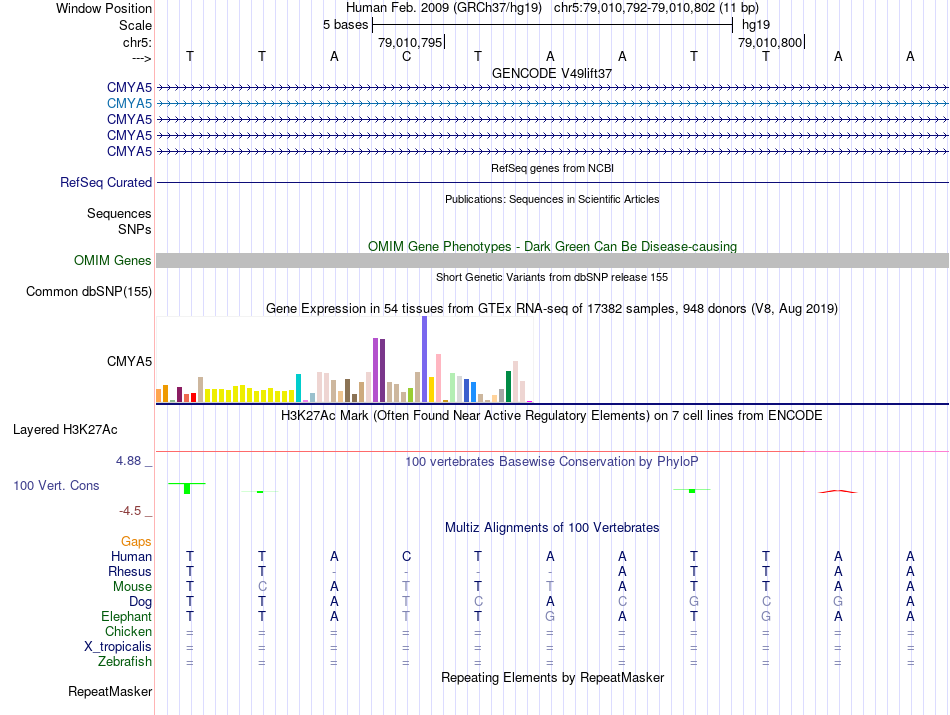Viewport: 950px width, 715px height.
Task: Click the 79,010,795 position marker
Action: point(410,43)
